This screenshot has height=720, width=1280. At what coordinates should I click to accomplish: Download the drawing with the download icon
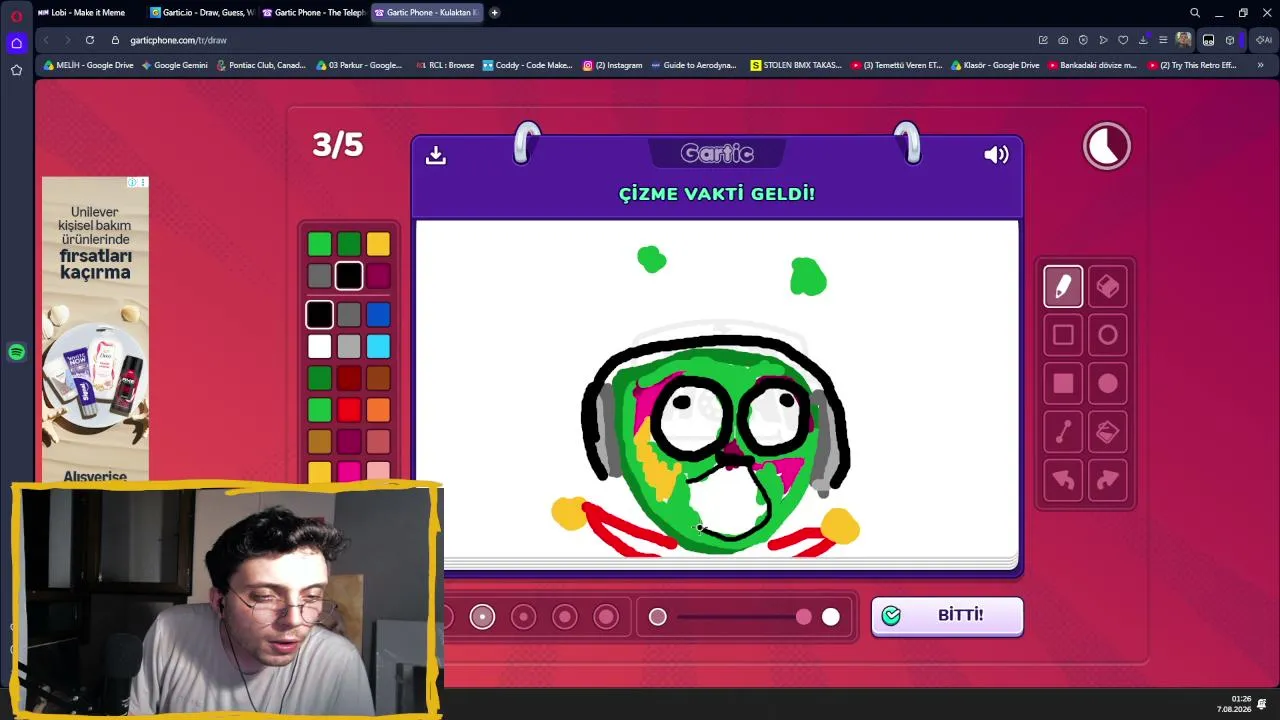pos(435,155)
